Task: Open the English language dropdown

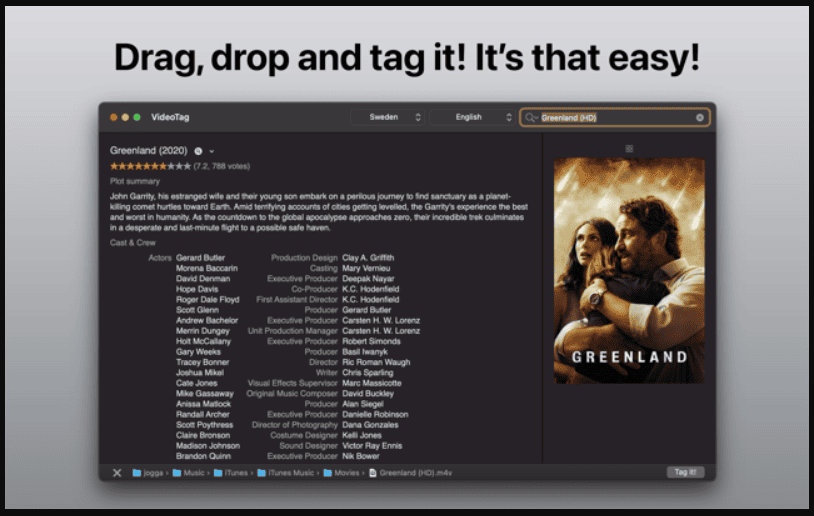Action: coord(472,117)
